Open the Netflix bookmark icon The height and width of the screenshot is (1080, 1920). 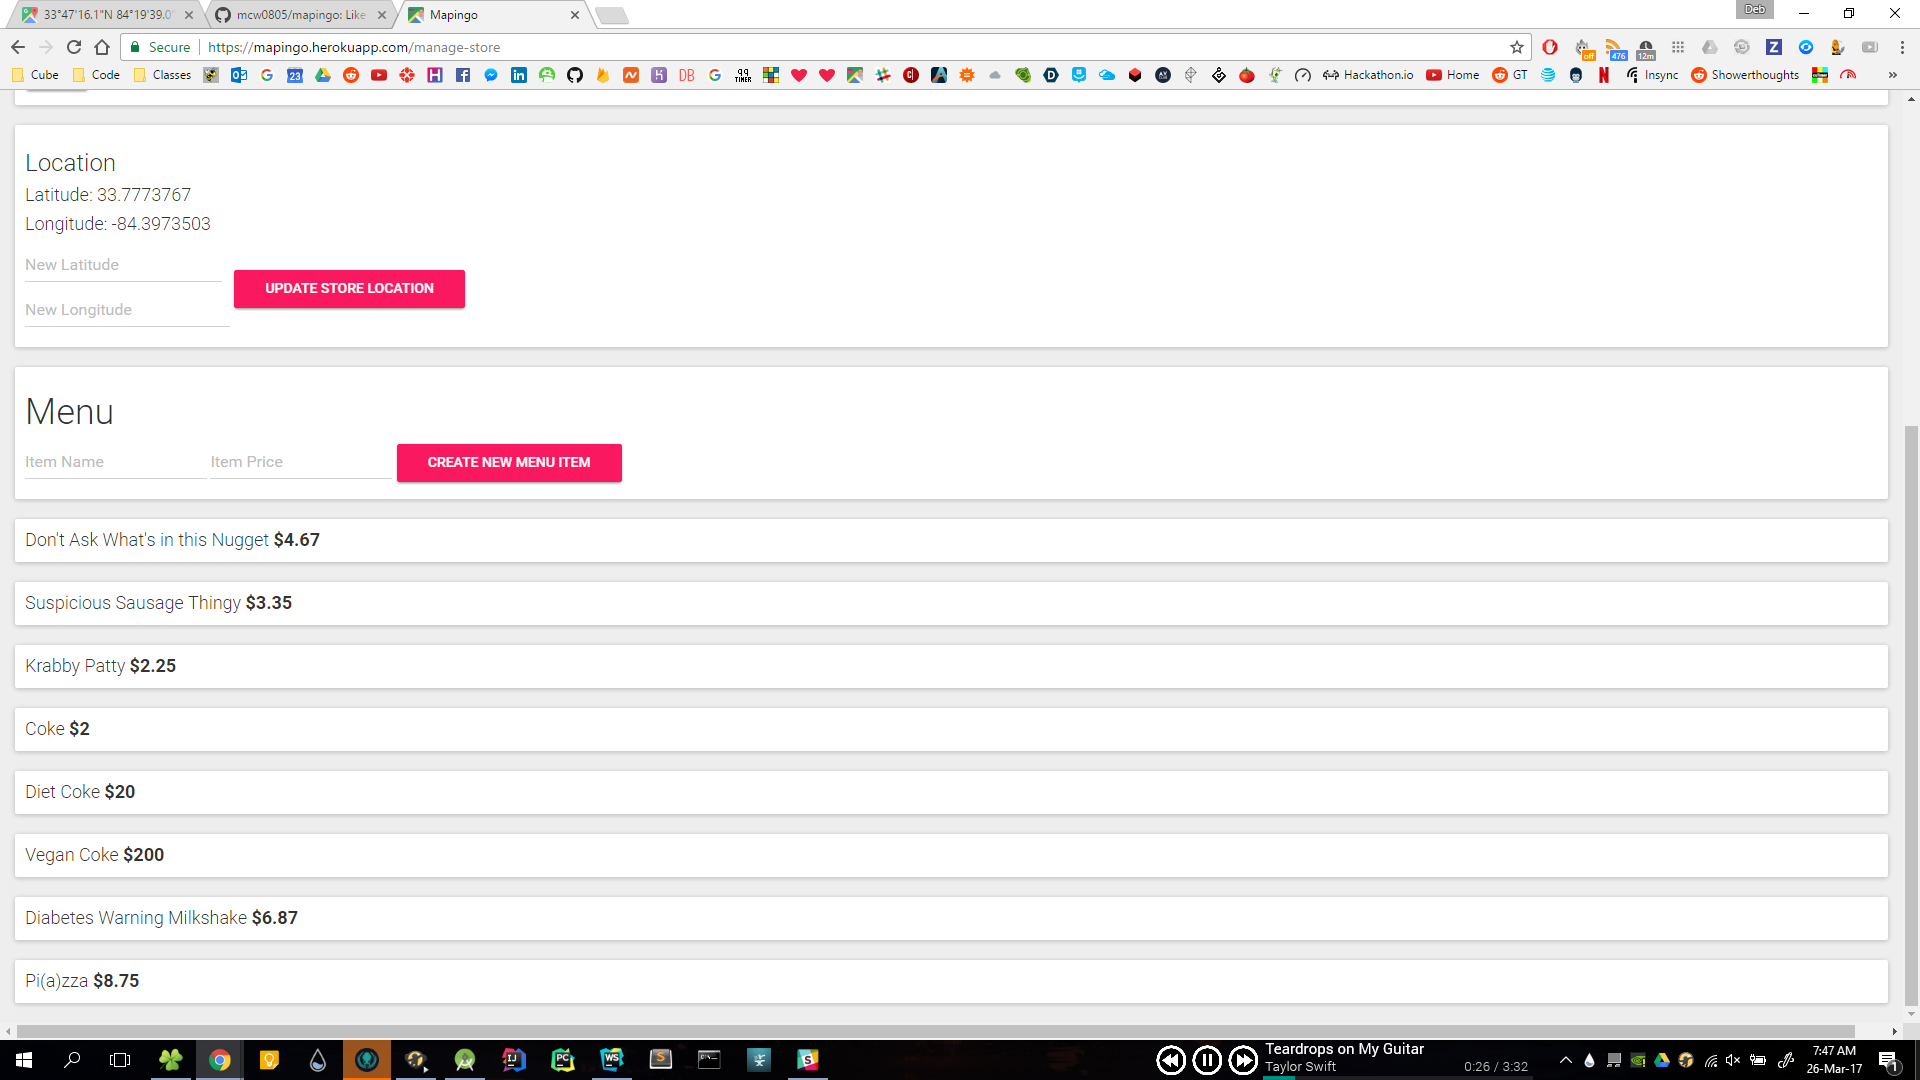click(1604, 75)
